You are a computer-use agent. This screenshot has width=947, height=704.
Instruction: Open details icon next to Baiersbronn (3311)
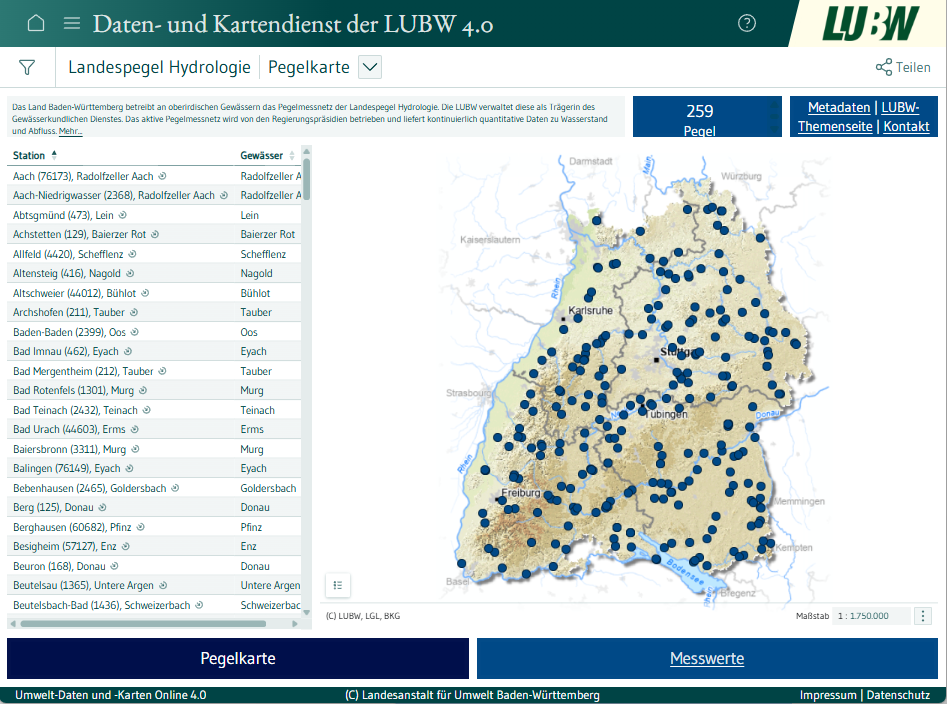(x=135, y=449)
